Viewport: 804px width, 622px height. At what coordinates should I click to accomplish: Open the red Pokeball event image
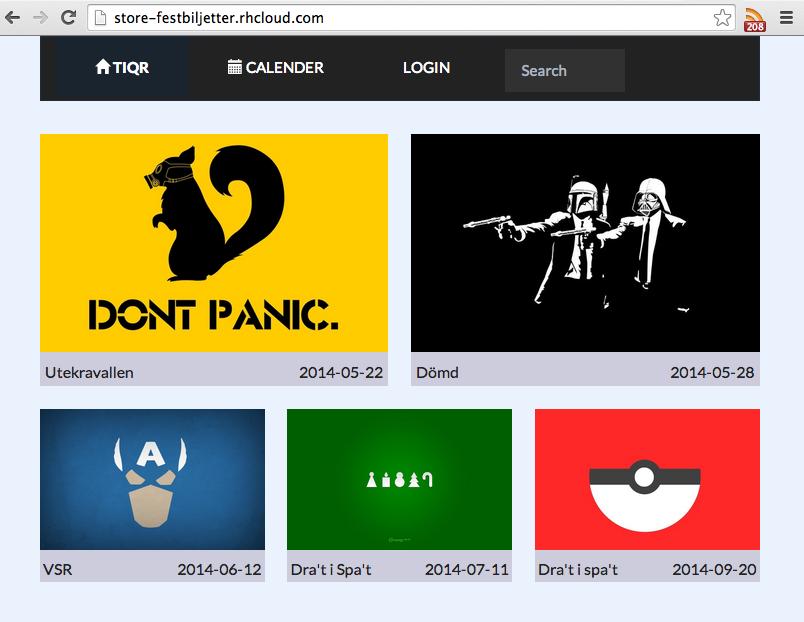[x=647, y=479]
